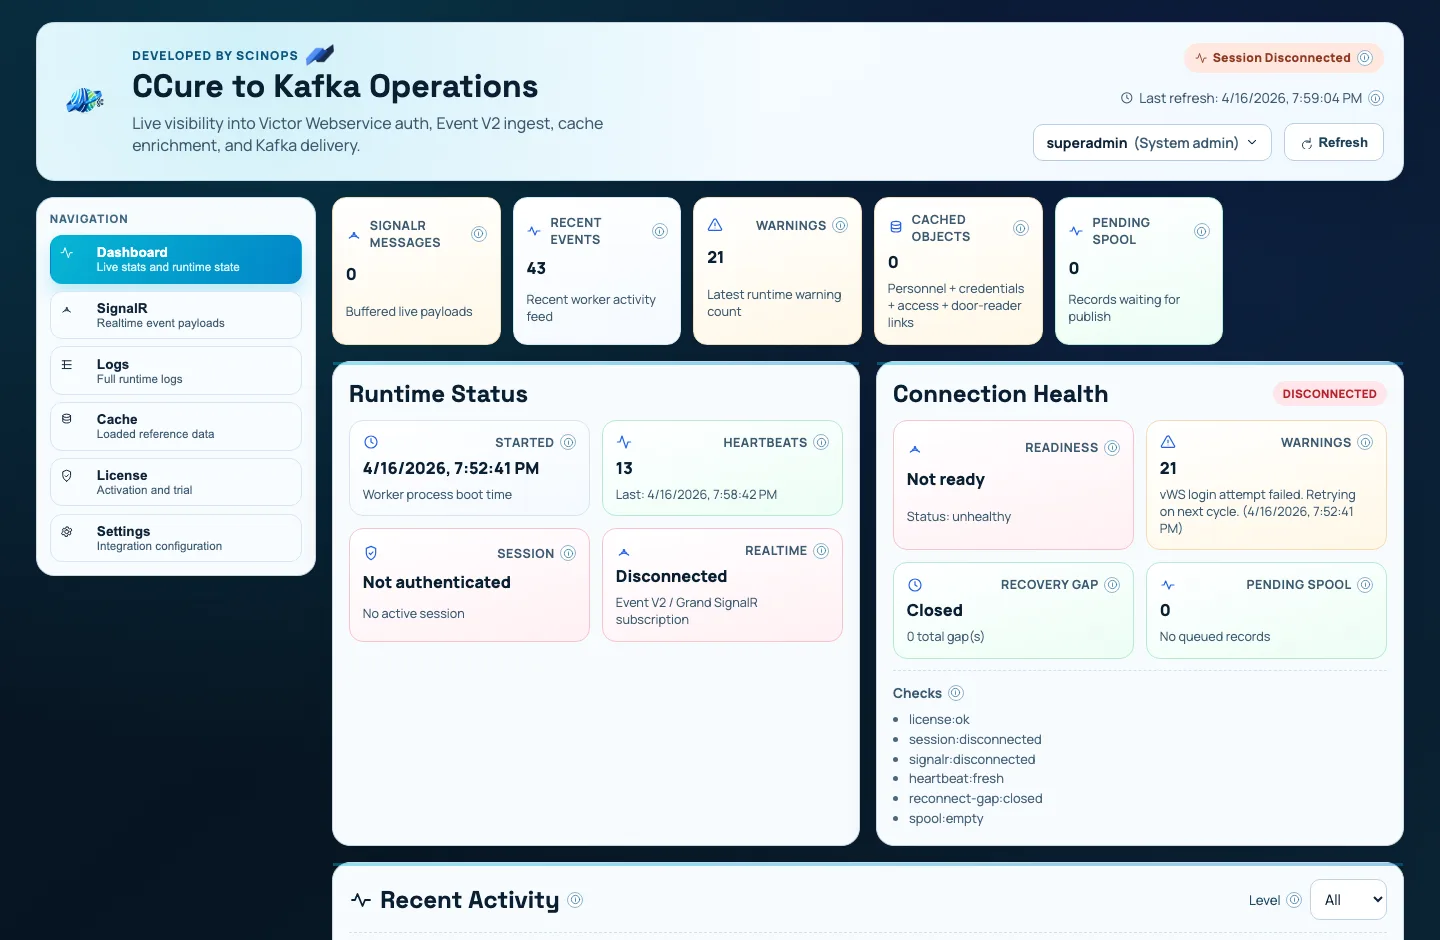Click 'Last: 4/16/2026, 7:58:42 PM' heartbeat text
The width and height of the screenshot is (1440, 940).
(696, 494)
